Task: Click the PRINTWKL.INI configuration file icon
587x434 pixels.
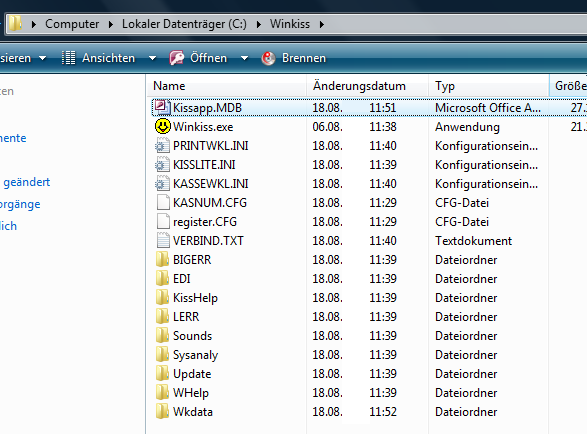Action: tap(162, 146)
